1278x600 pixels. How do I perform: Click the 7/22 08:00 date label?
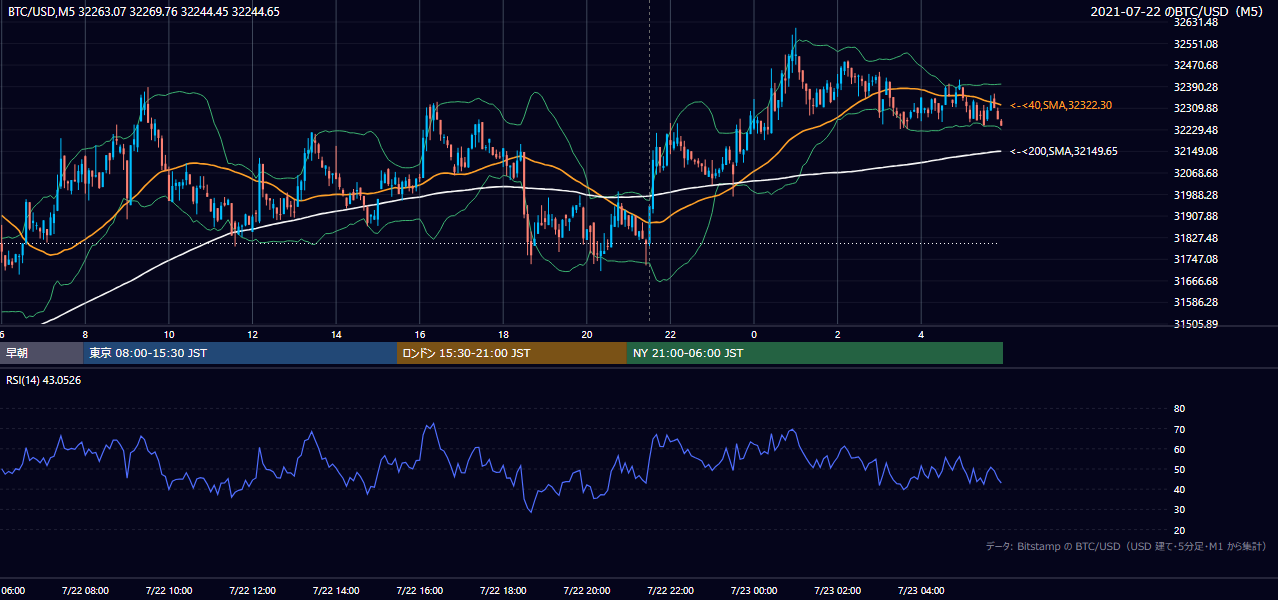(85, 591)
